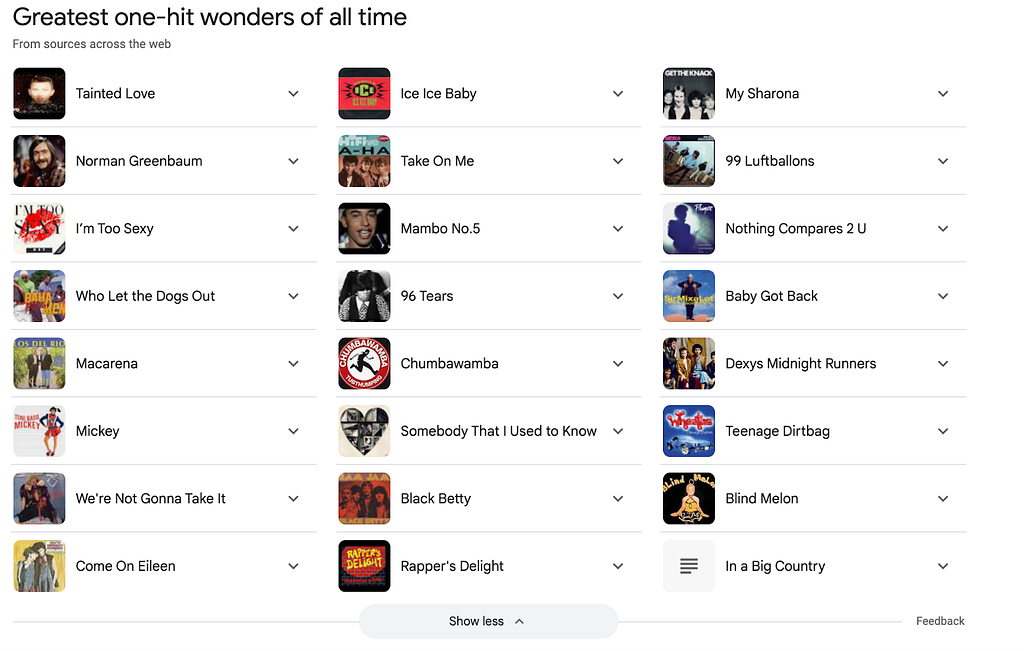
Task: Expand the Baby Got Back chevron
Action: point(943,296)
